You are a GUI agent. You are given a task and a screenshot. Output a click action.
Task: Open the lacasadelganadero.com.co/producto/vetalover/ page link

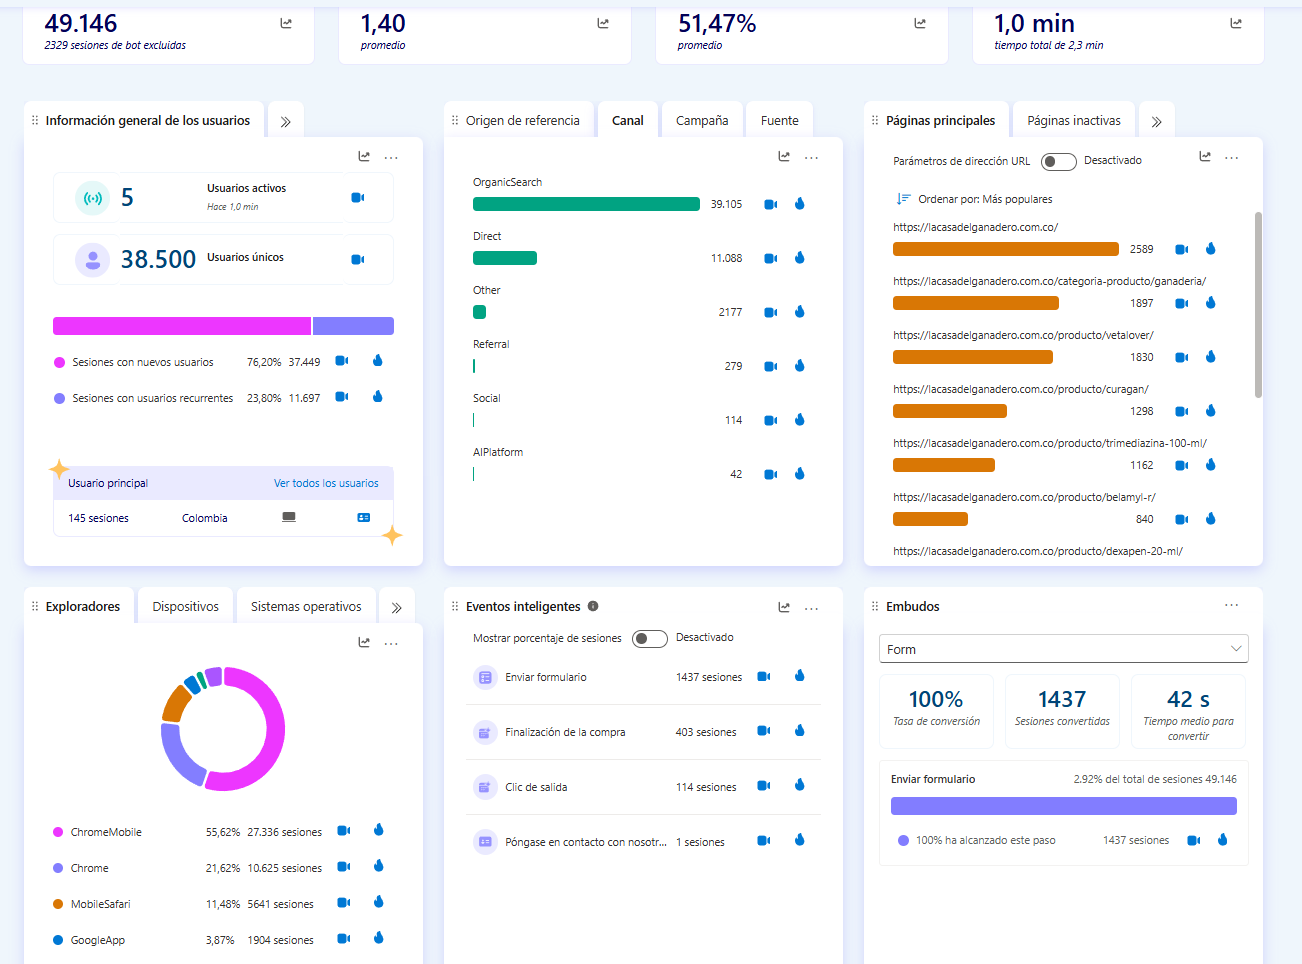pyautogui.click(x=1023, y=335)
